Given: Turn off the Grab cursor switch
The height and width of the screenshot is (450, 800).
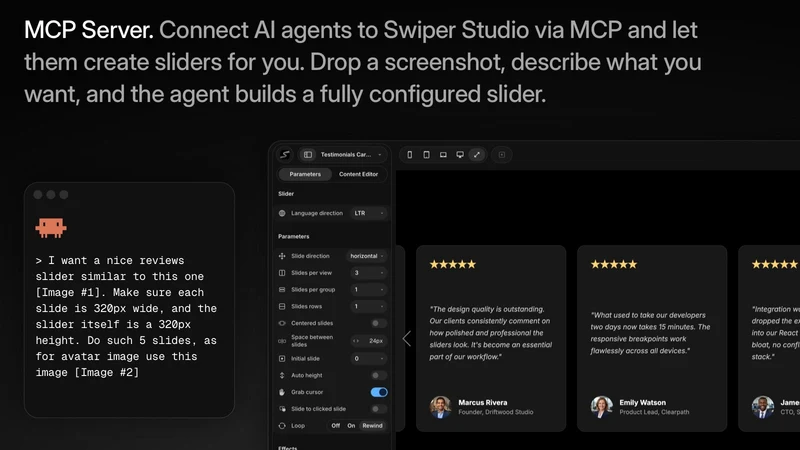Looking at the screenshot, I should pos(379,392).
